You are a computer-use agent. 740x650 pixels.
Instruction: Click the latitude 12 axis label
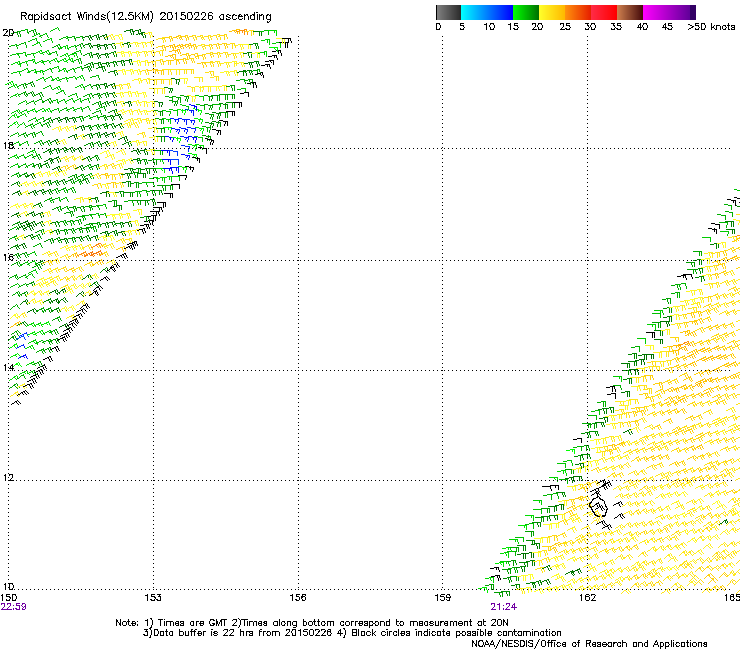[x=8, y=477]
